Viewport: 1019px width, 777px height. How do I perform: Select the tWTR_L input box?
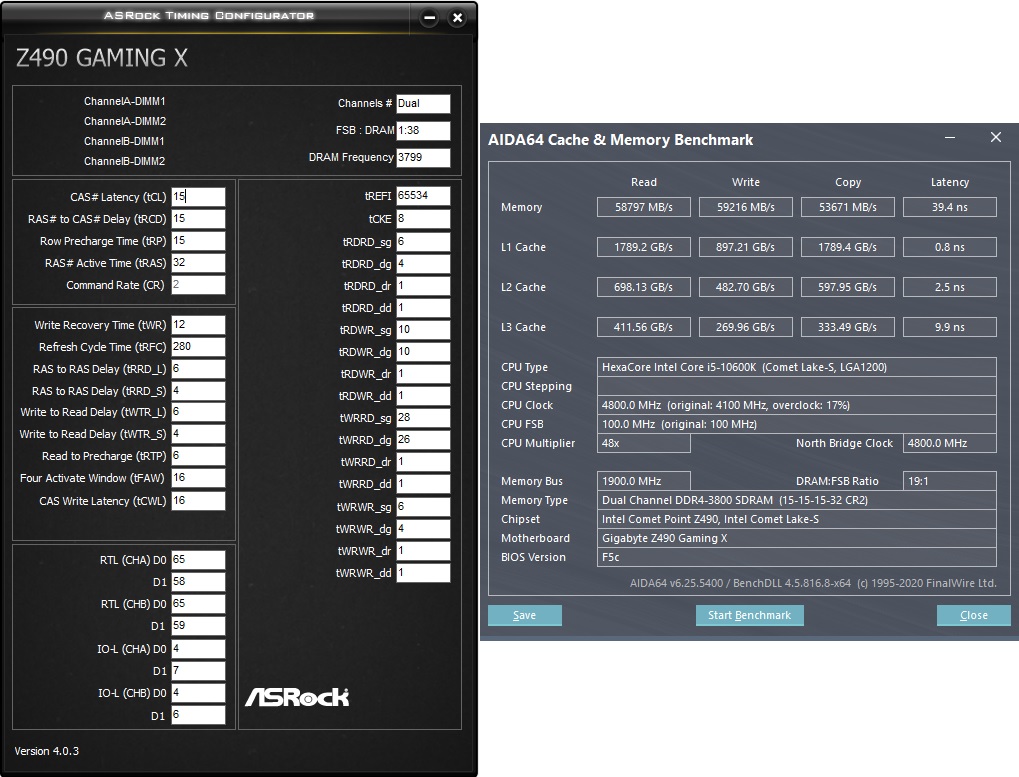[x=198, y=412]
